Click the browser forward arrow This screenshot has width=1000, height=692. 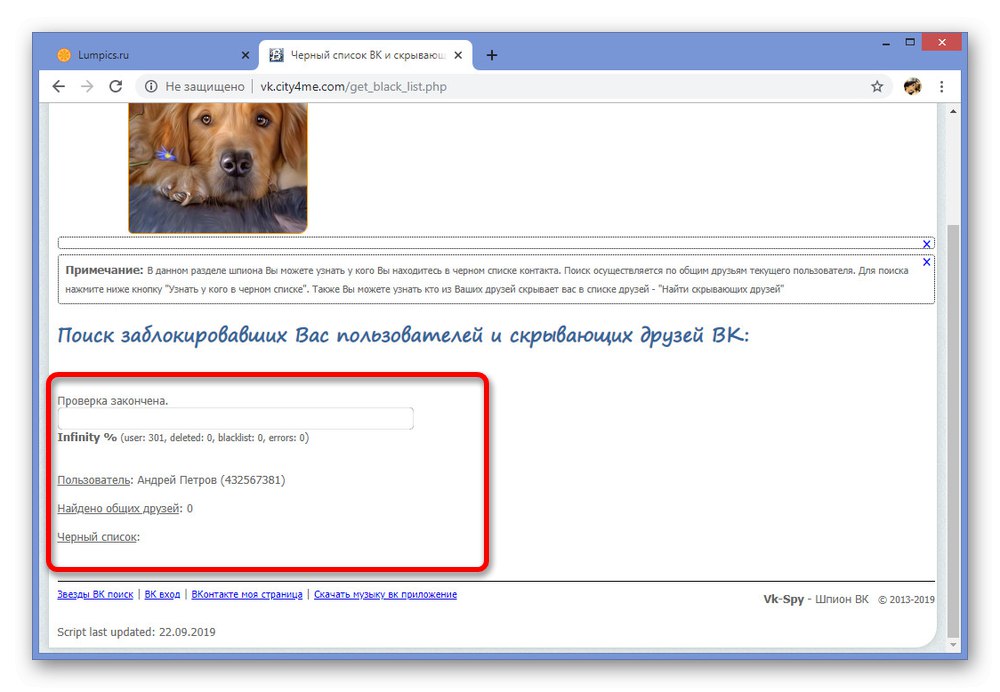(87, 86)
